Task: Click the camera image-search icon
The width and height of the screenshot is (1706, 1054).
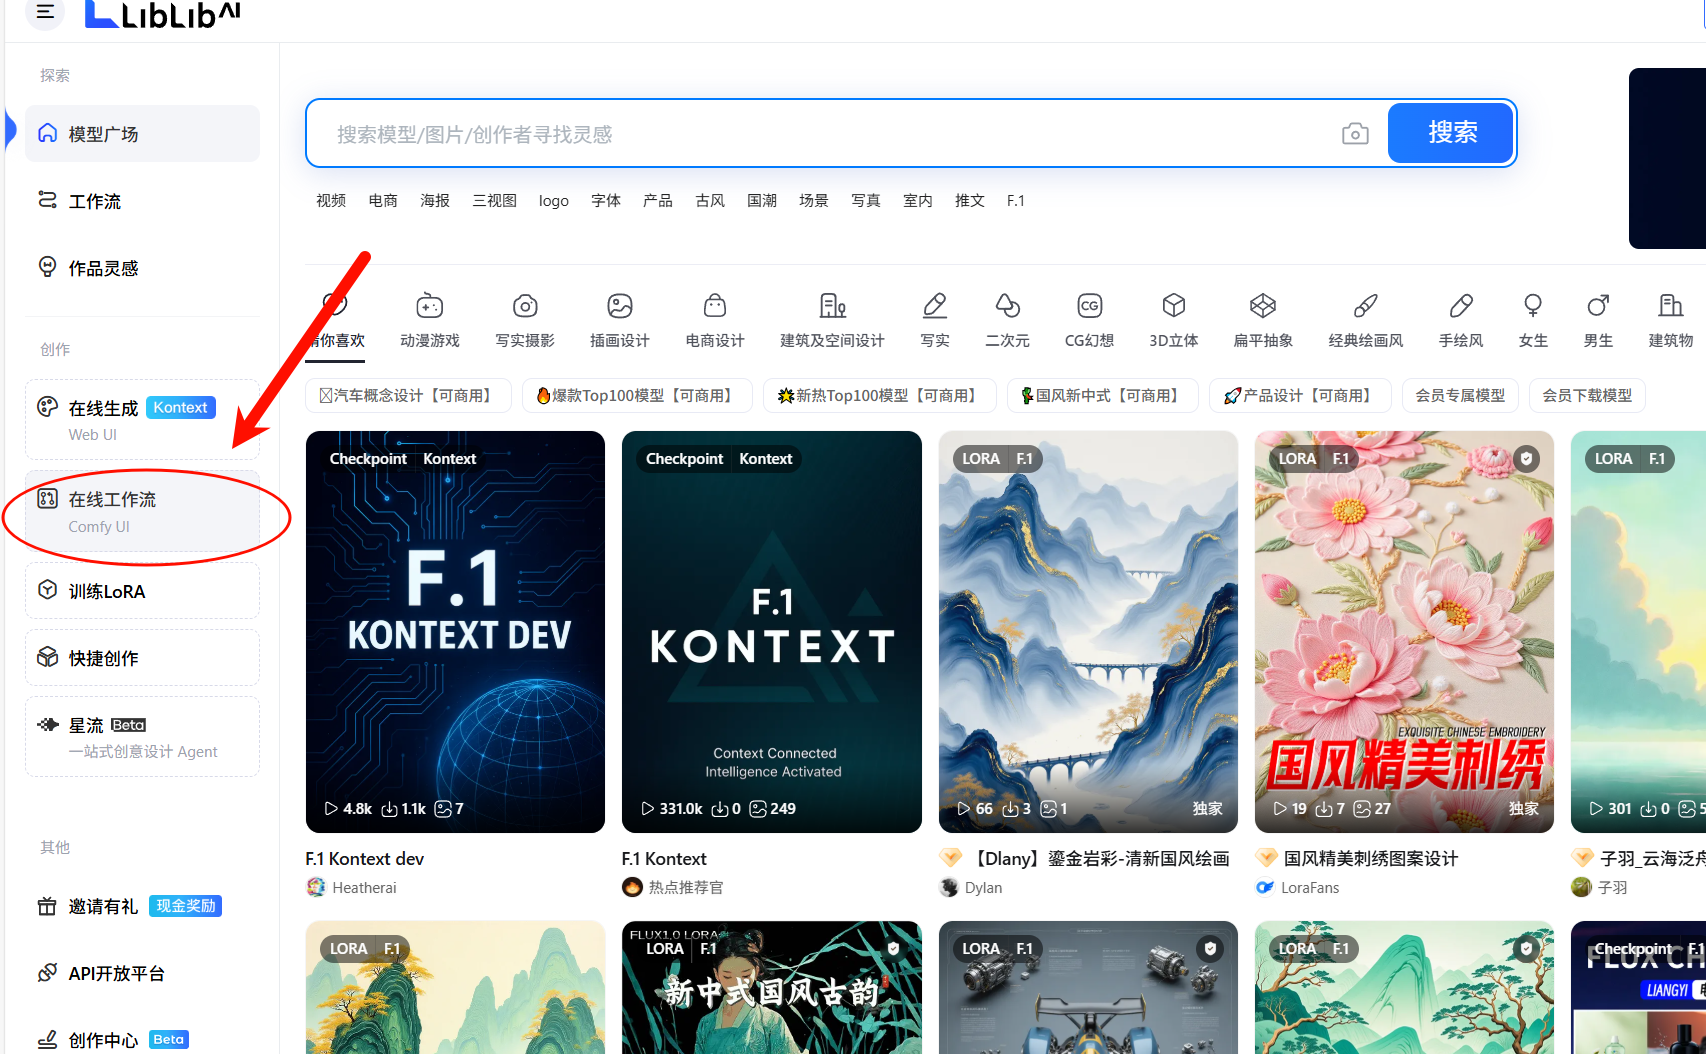Action: [1355, 134]
